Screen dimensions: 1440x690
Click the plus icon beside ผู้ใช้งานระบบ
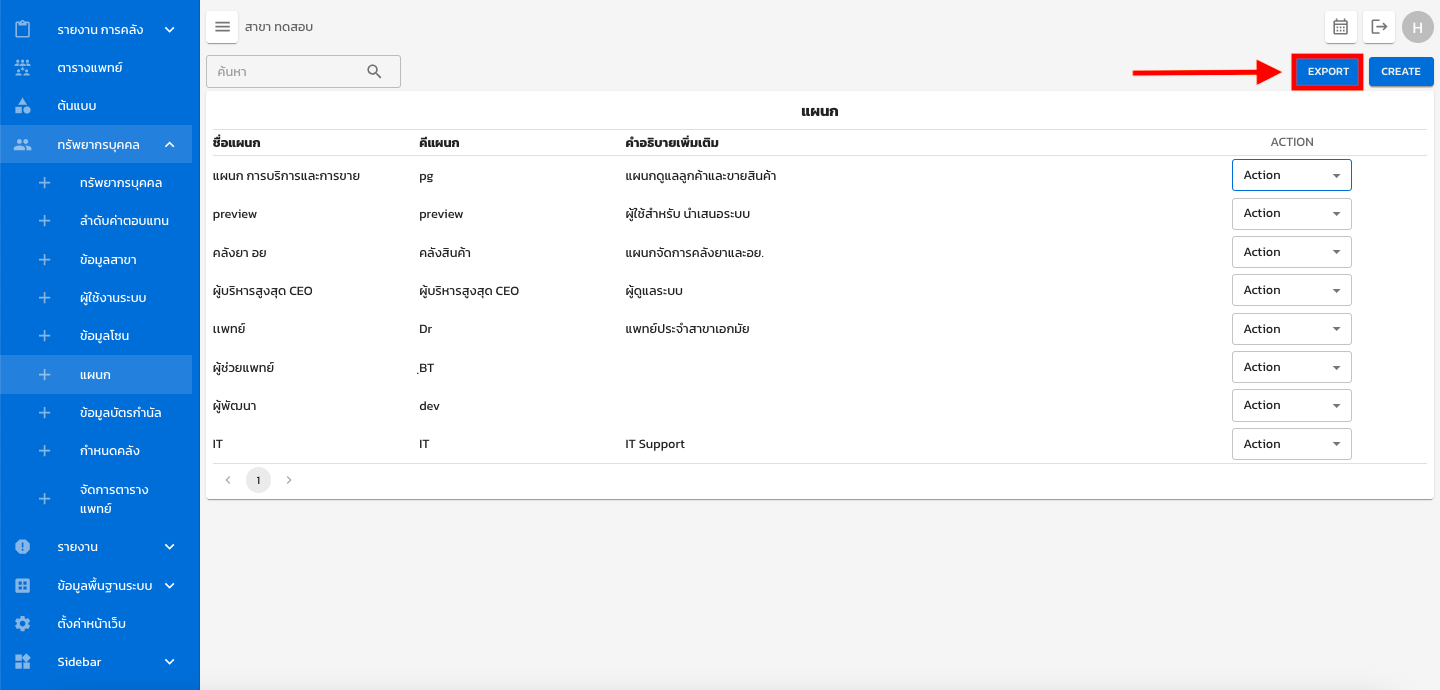coord(44,298)
